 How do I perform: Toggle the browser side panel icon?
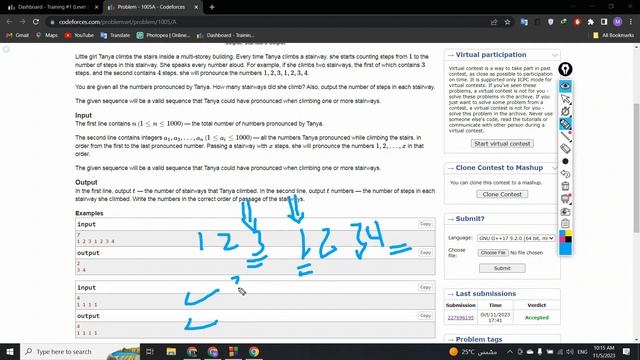(x=604, y=22)
